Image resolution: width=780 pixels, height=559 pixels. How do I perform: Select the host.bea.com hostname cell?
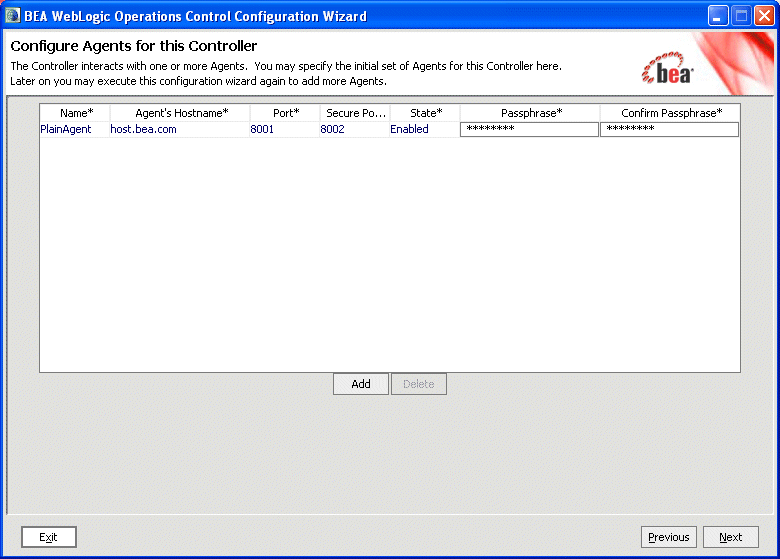pyautogui.click(x=180, y=129)
